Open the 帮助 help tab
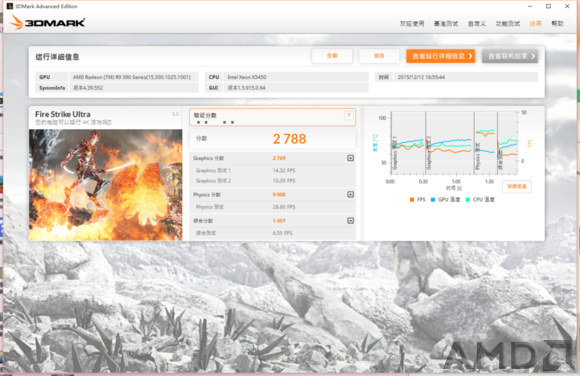Screen dimensions: 580x376 [557, 23]
